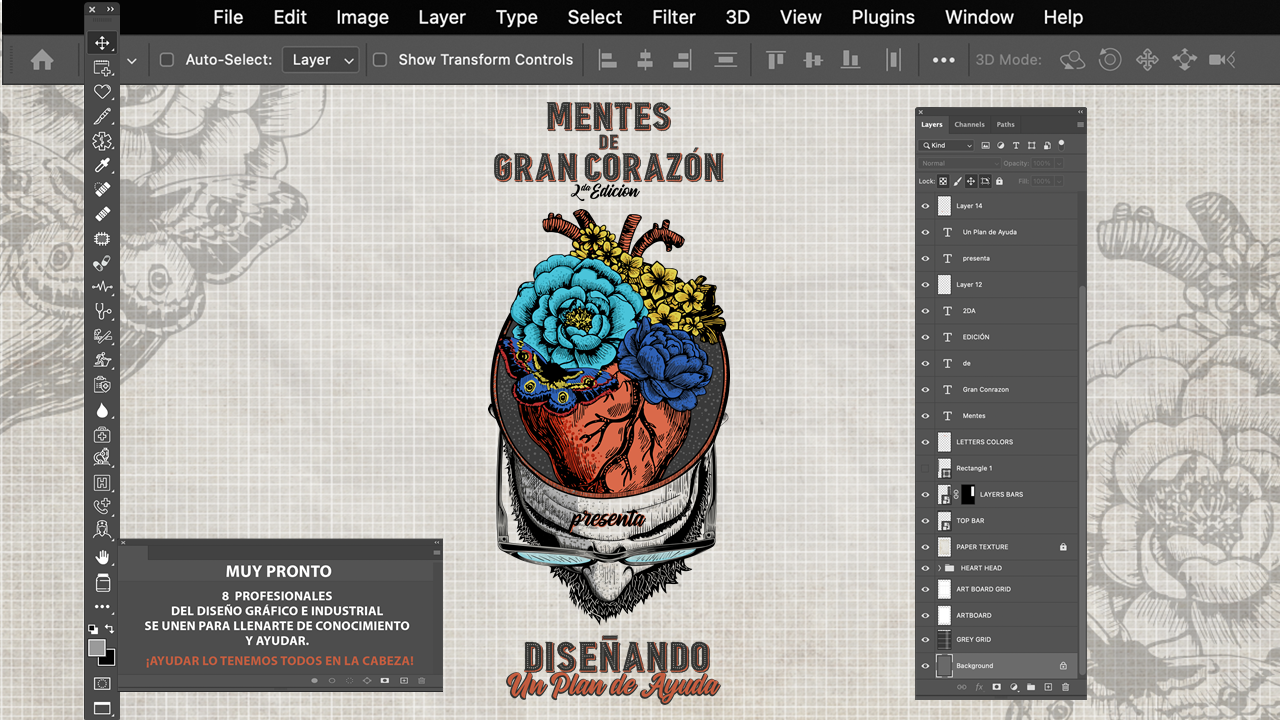Enable Show Transform Controls checkbox

pos(380,60)
